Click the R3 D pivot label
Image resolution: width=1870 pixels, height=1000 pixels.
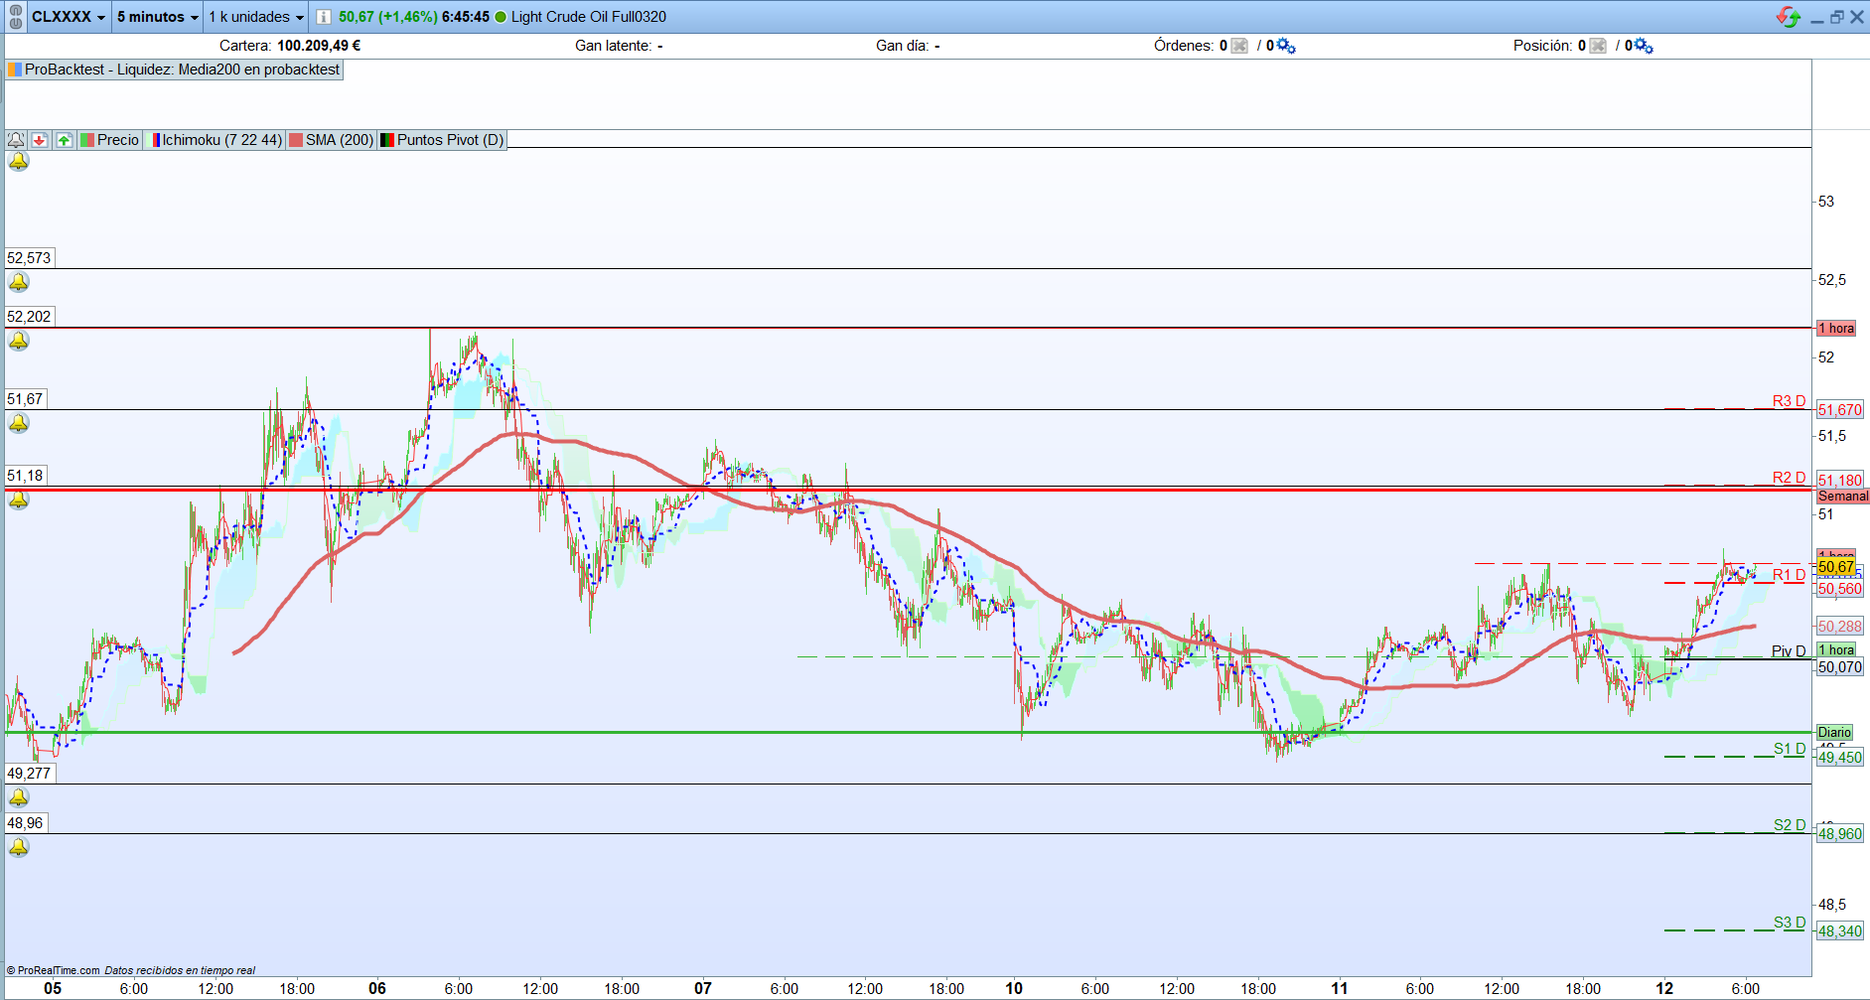pos(1790,401)
